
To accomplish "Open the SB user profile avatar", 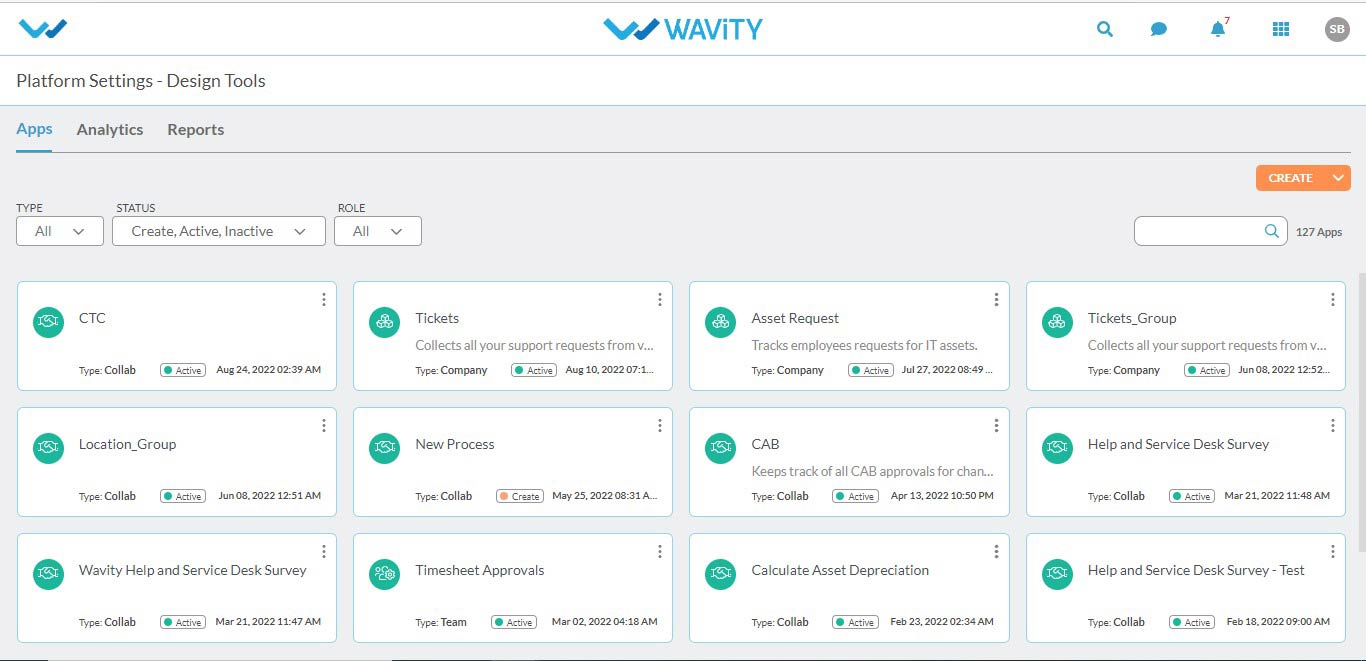I will coord(1337,29).
